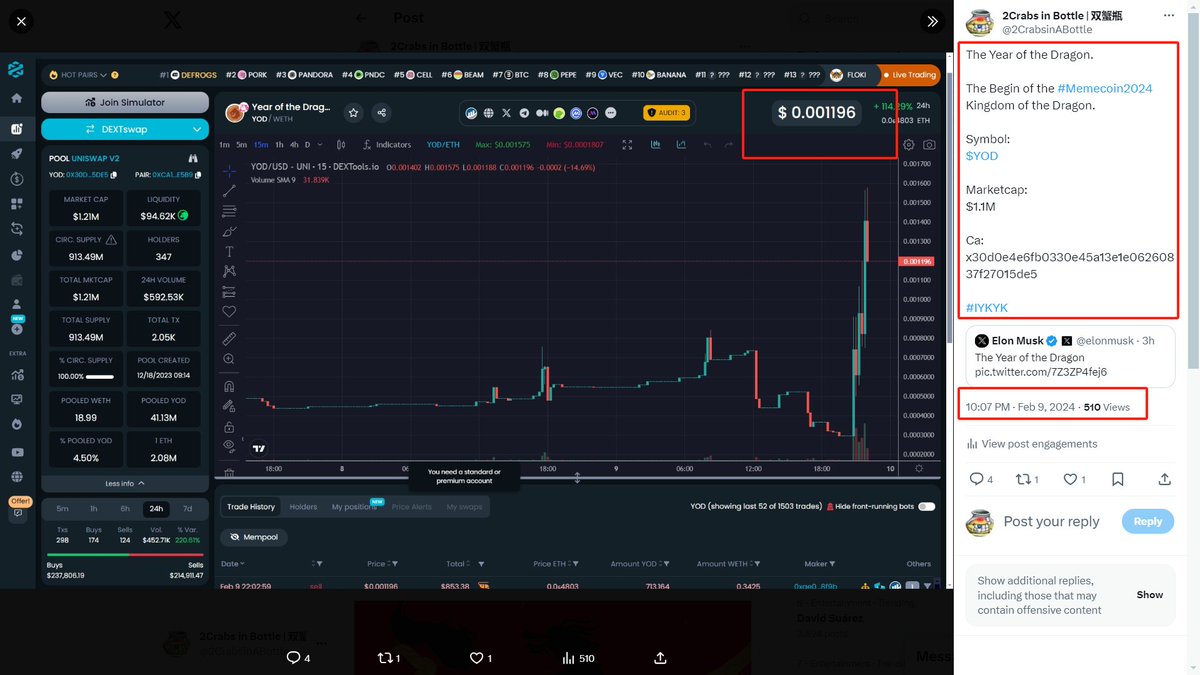Bookmark the post in X panel
Image resolution: width=1200 pixels, height=675 pixels.
pos(1118,479)
